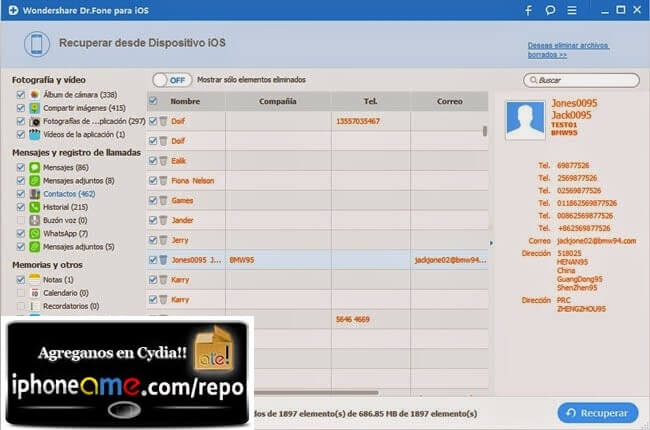Open the Desea eliminar archivos borrados link

pos(566,50)
